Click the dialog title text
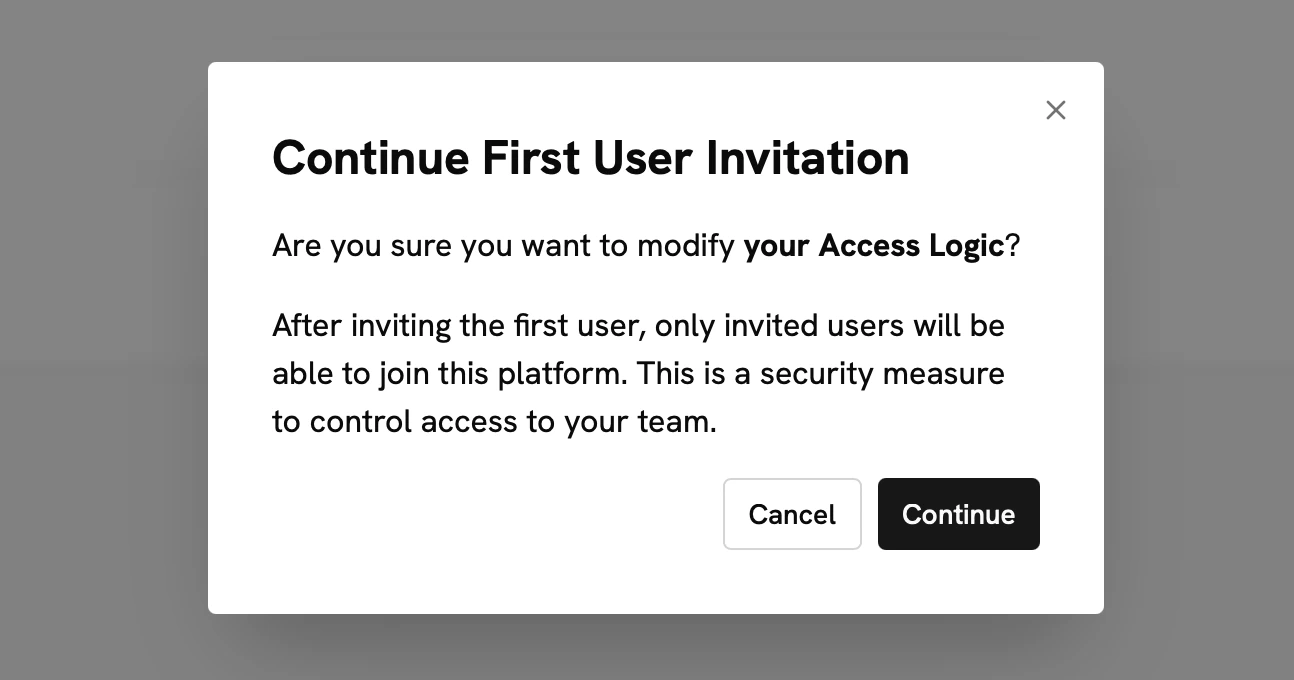Screen dimensions: 1294x680 click(x=590, y=157)
